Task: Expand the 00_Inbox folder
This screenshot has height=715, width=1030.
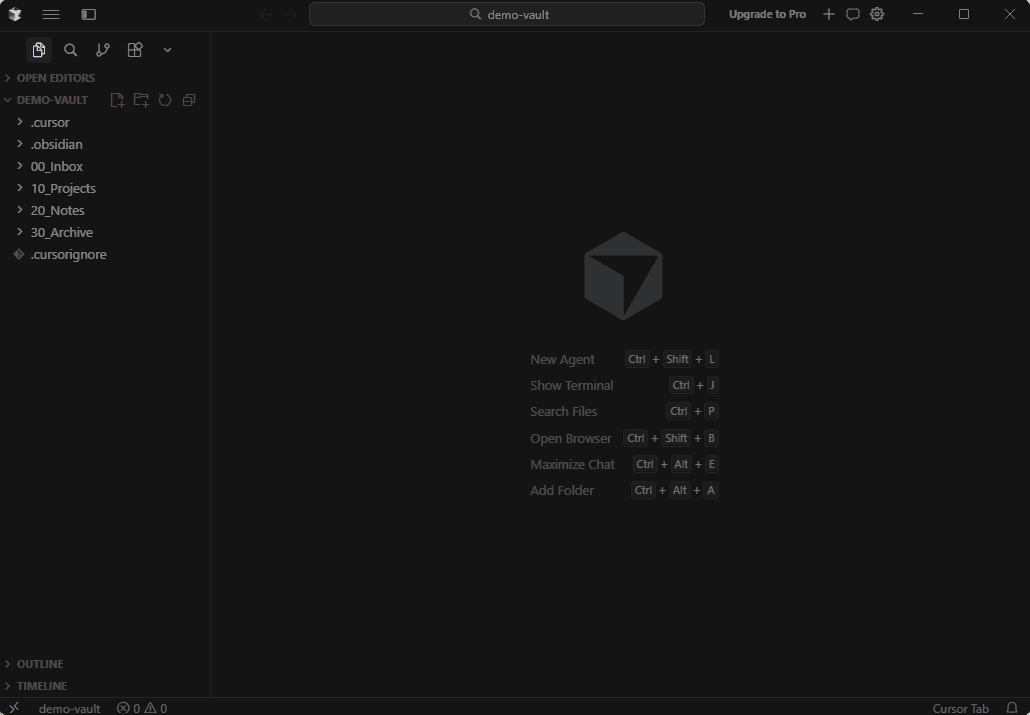Action: (105, 166)
